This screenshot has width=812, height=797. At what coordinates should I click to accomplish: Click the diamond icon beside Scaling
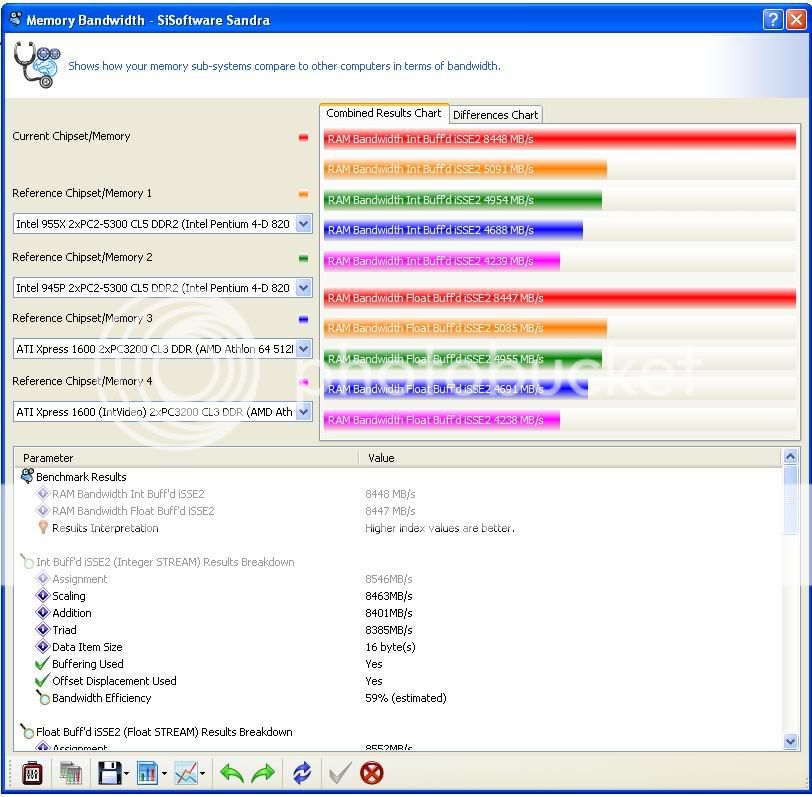43,596
